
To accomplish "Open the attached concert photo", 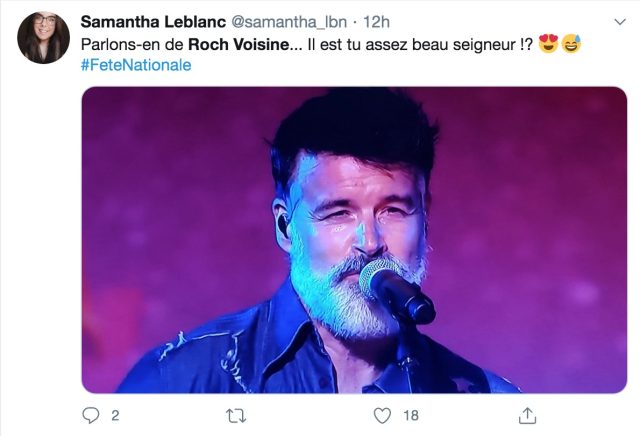I will [354, 240].
